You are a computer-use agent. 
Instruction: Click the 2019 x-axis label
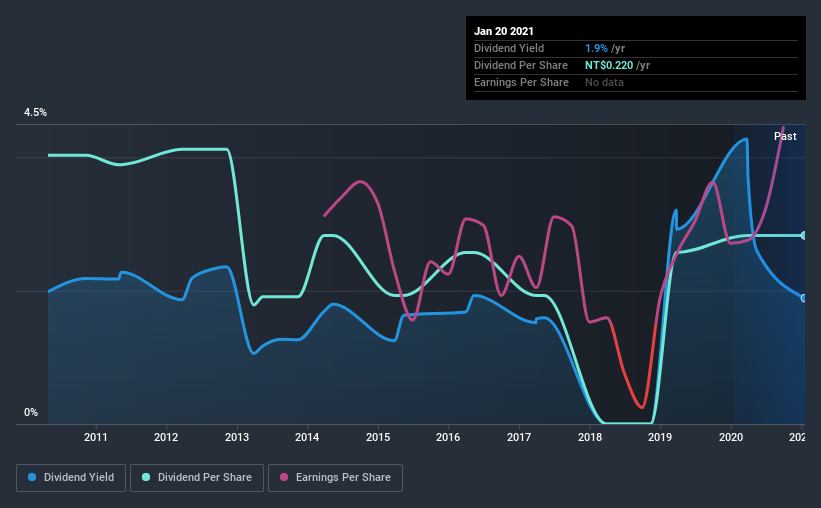click(x=660, y=437)
